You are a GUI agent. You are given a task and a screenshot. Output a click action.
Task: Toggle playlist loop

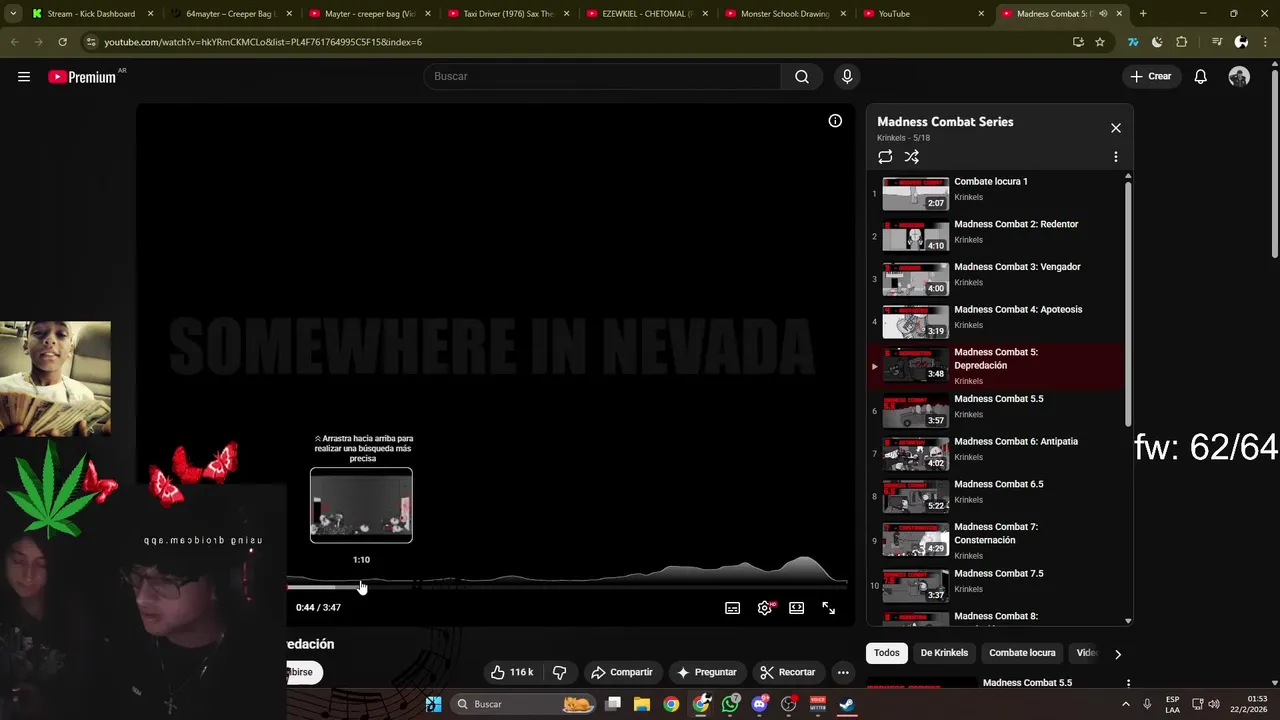click(x=885, y=157)
